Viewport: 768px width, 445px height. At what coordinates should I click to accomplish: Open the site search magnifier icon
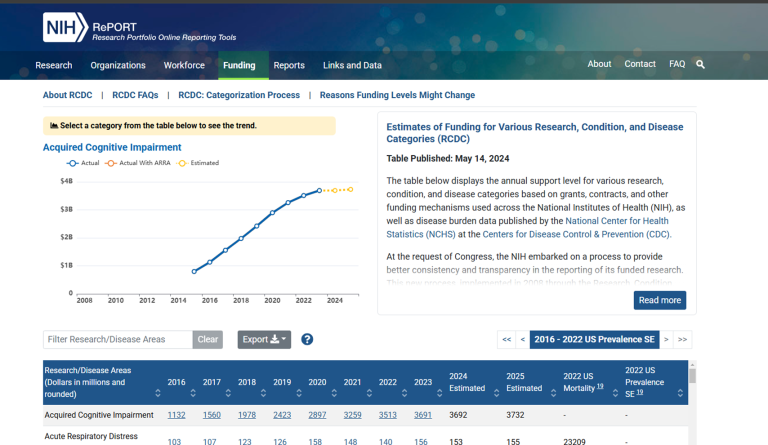(700, 64)
